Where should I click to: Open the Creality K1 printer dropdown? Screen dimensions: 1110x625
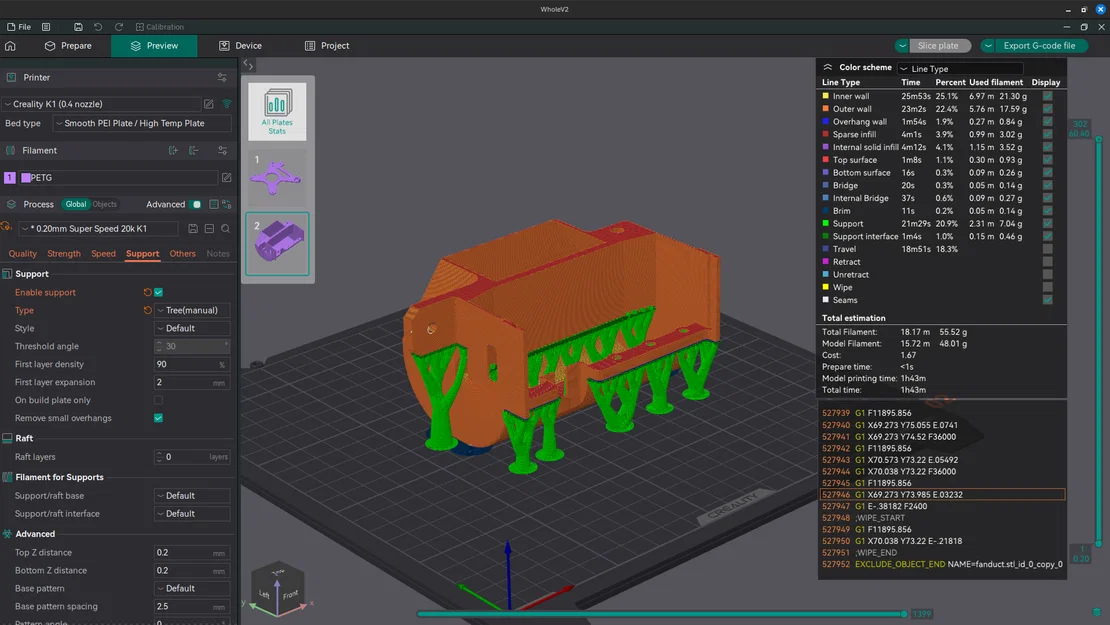pyautogui.click(x=102, y=104)
